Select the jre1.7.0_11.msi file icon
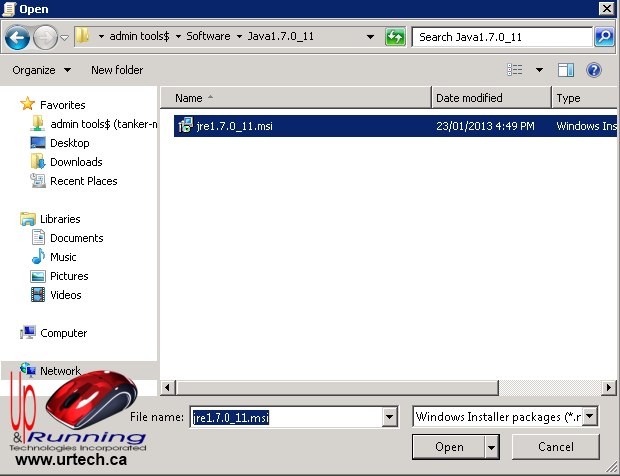Image resolution: width=620 pixels, height=476 pixels. point(185,126)
